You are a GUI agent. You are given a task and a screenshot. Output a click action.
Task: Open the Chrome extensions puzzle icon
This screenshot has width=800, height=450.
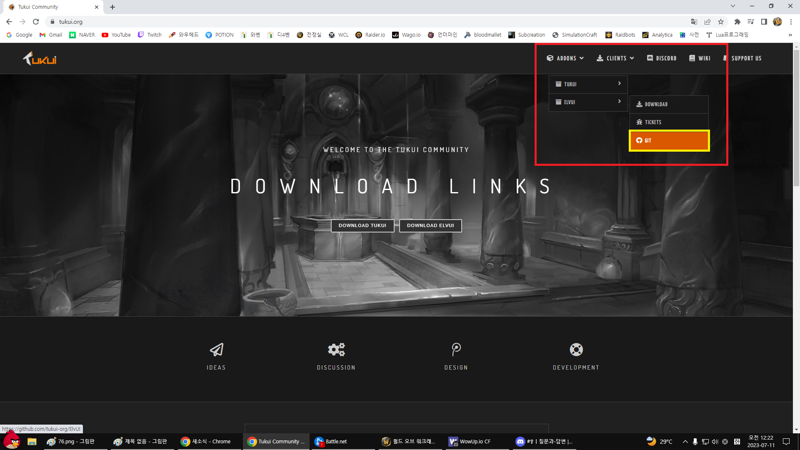(737, 22)
